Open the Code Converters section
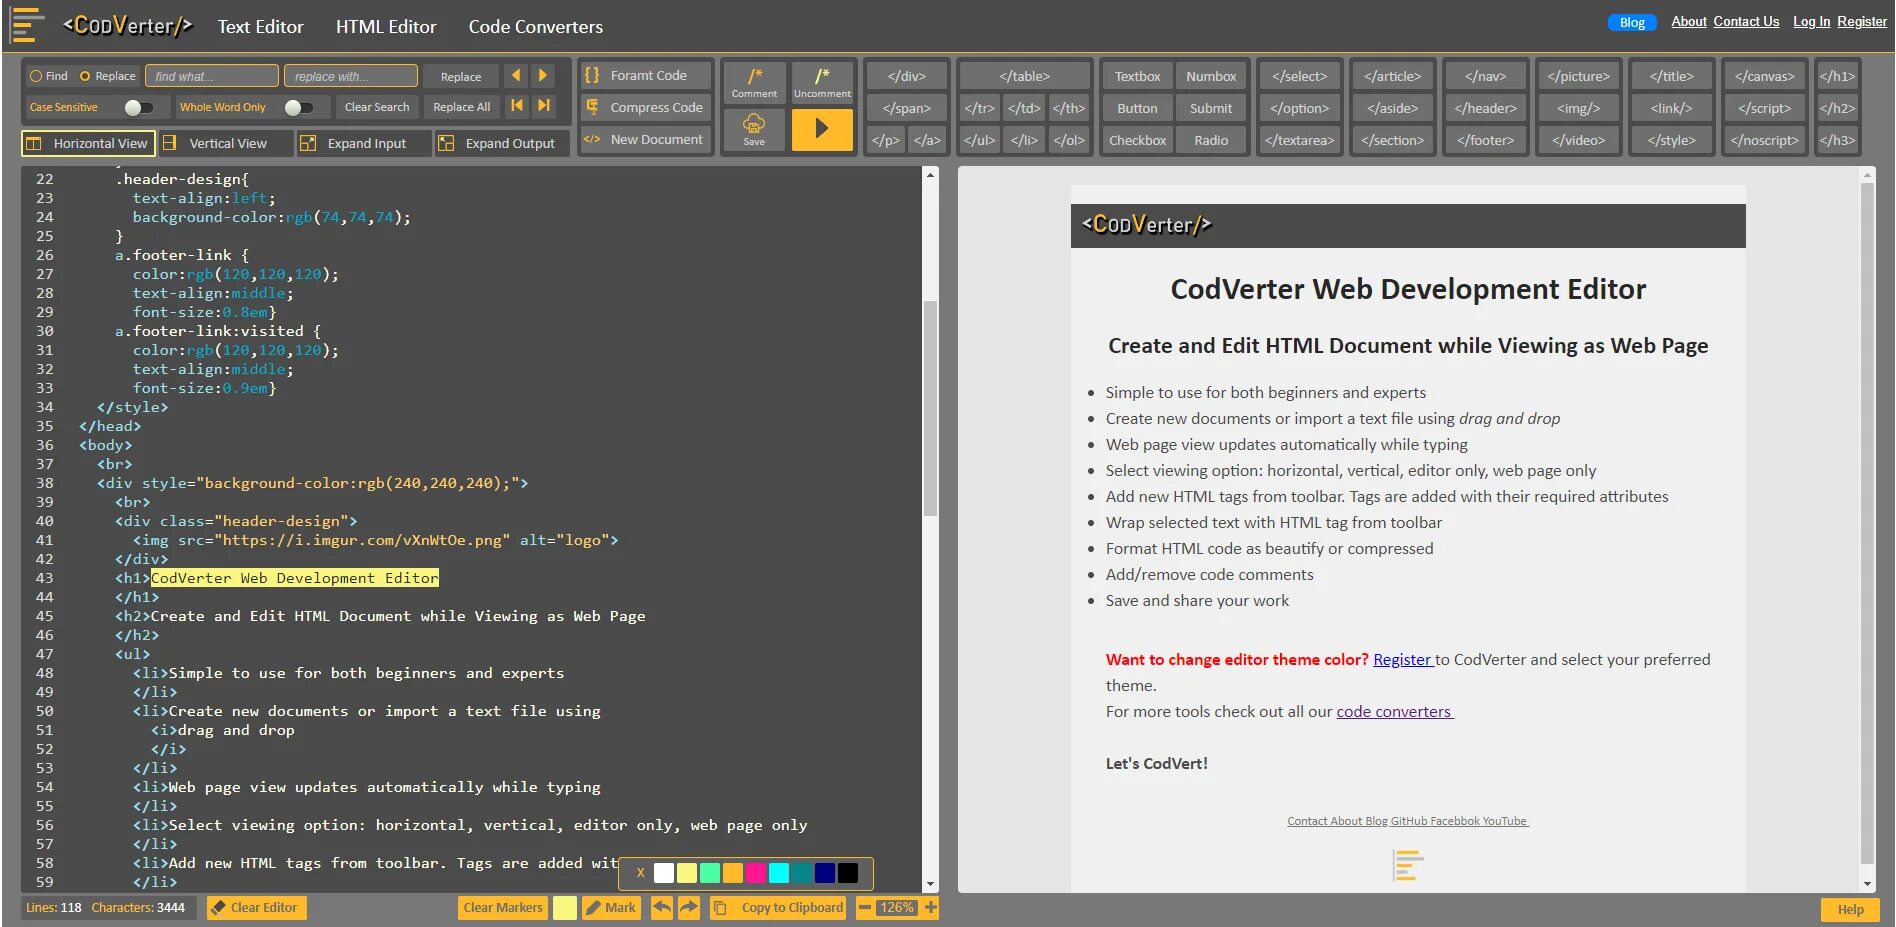 pyautogui.click(x=535, y=26)
